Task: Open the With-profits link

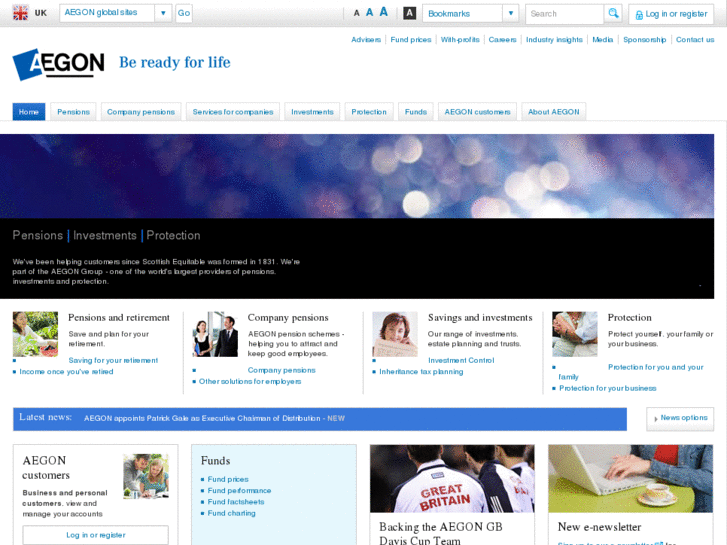Action: [460, 40]
